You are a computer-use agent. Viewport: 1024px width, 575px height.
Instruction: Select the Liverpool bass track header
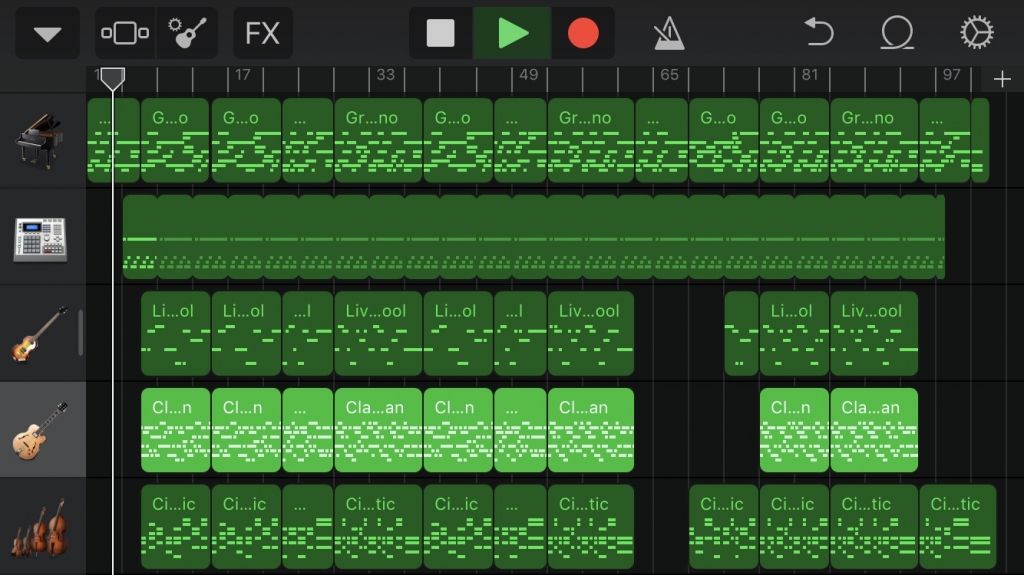tap(42, 333)
